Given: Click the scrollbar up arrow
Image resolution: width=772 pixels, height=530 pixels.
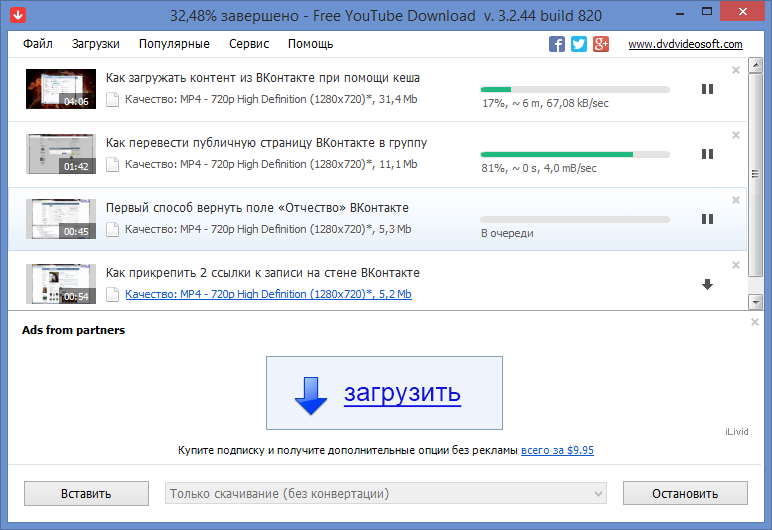Looking at the screenshot, I should [x=755, y=65].
